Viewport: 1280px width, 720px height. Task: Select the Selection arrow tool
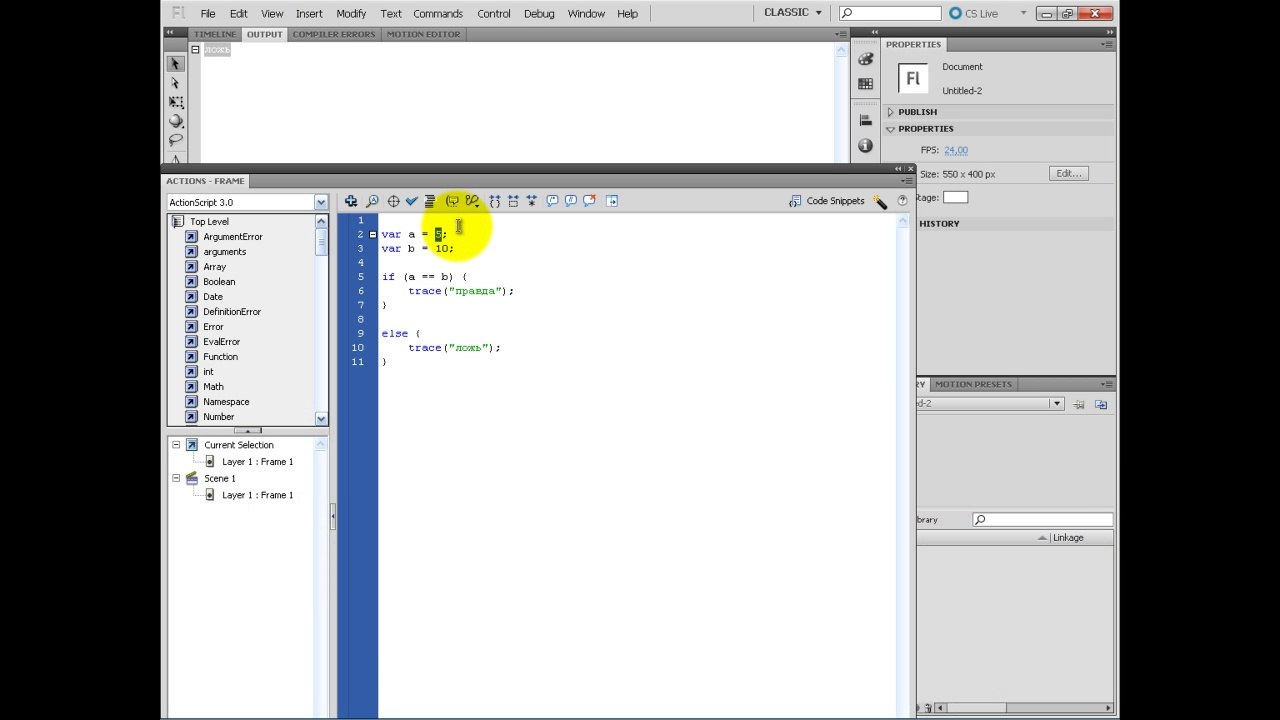pos(176,64)
